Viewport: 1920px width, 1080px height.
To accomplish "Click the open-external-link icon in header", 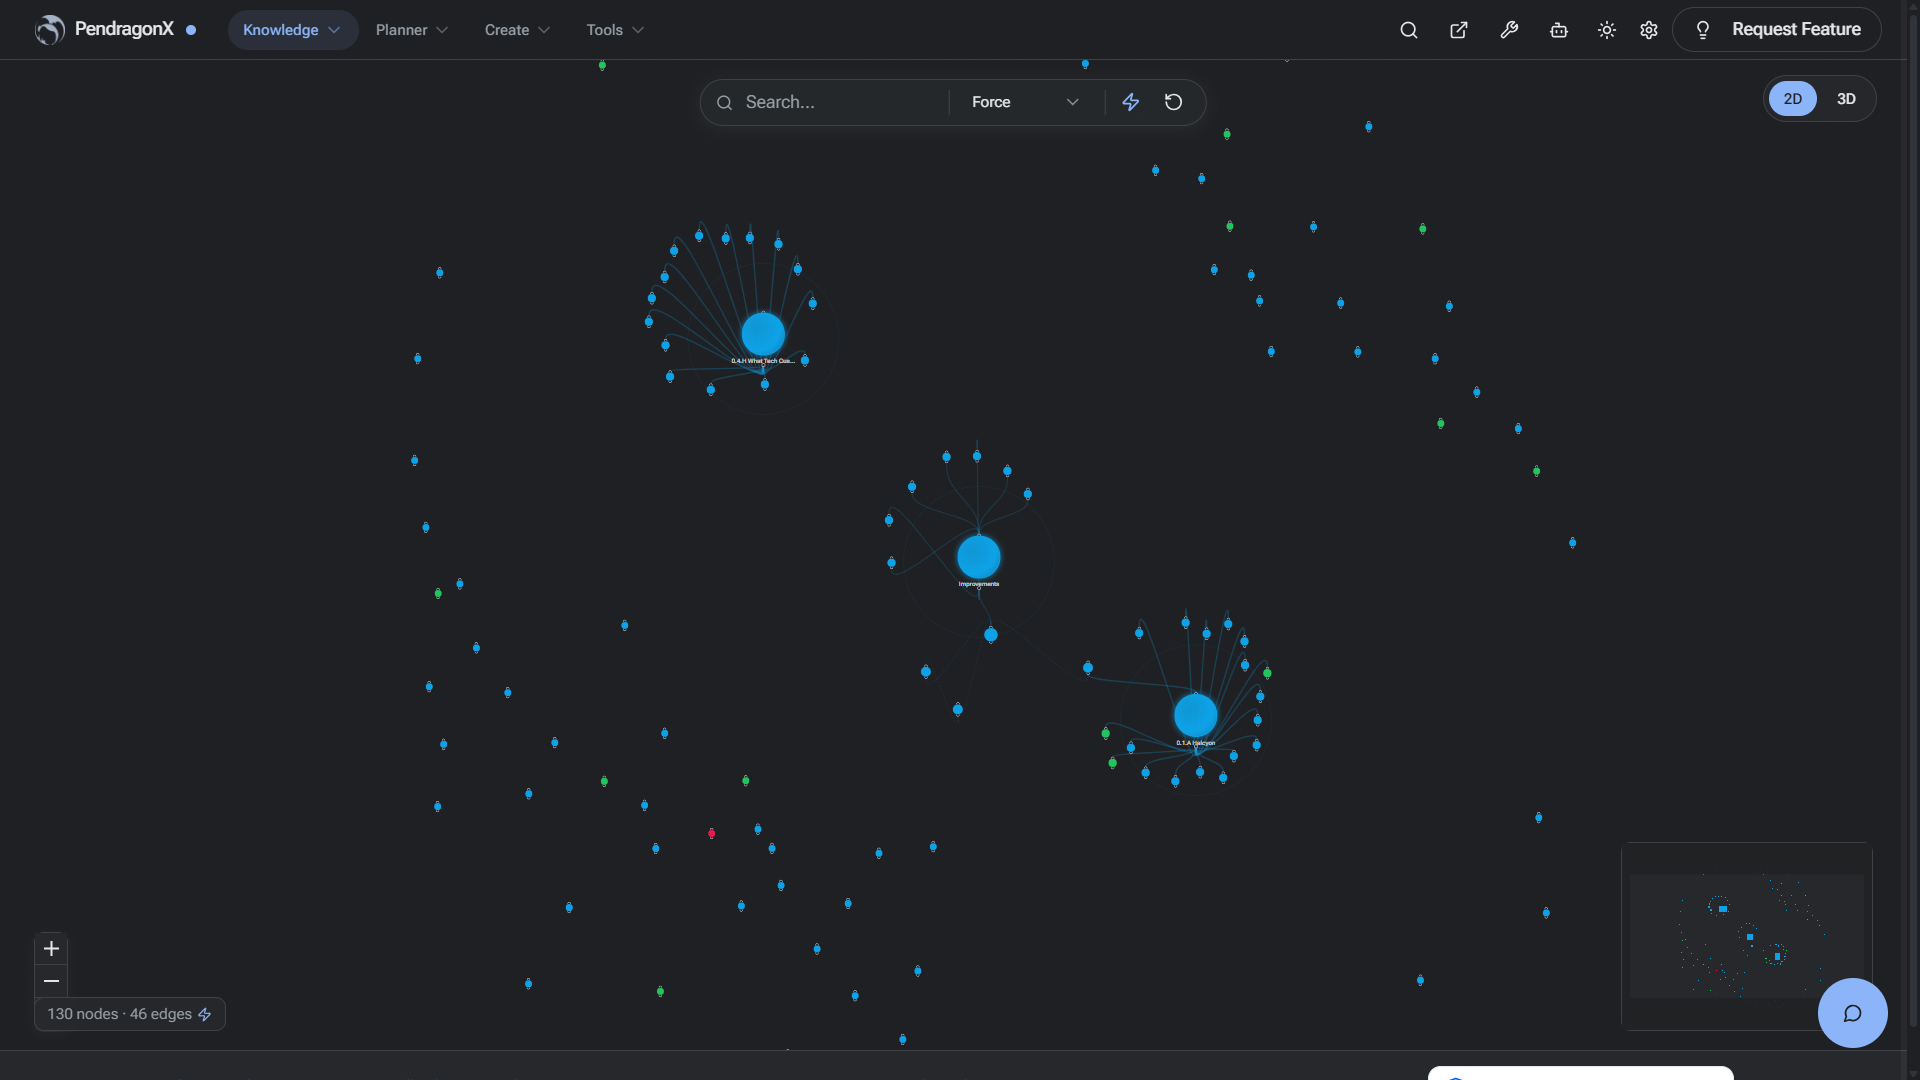I will pyautogui.click(x=1458, y=30).
